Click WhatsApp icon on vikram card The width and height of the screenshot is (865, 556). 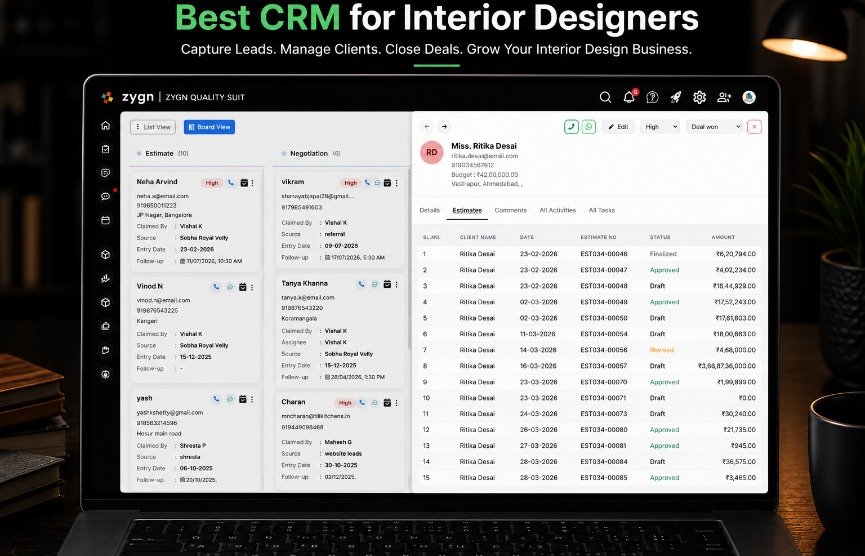377,183
